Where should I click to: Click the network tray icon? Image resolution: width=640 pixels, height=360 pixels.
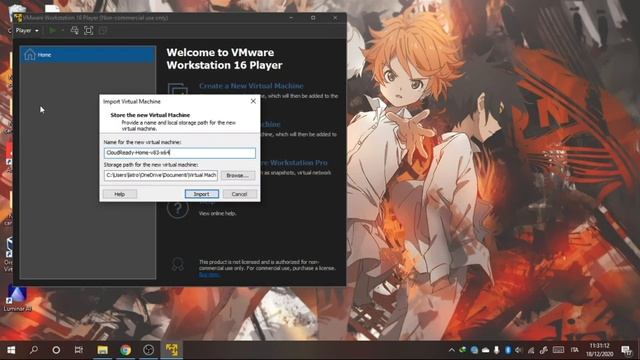531,350
